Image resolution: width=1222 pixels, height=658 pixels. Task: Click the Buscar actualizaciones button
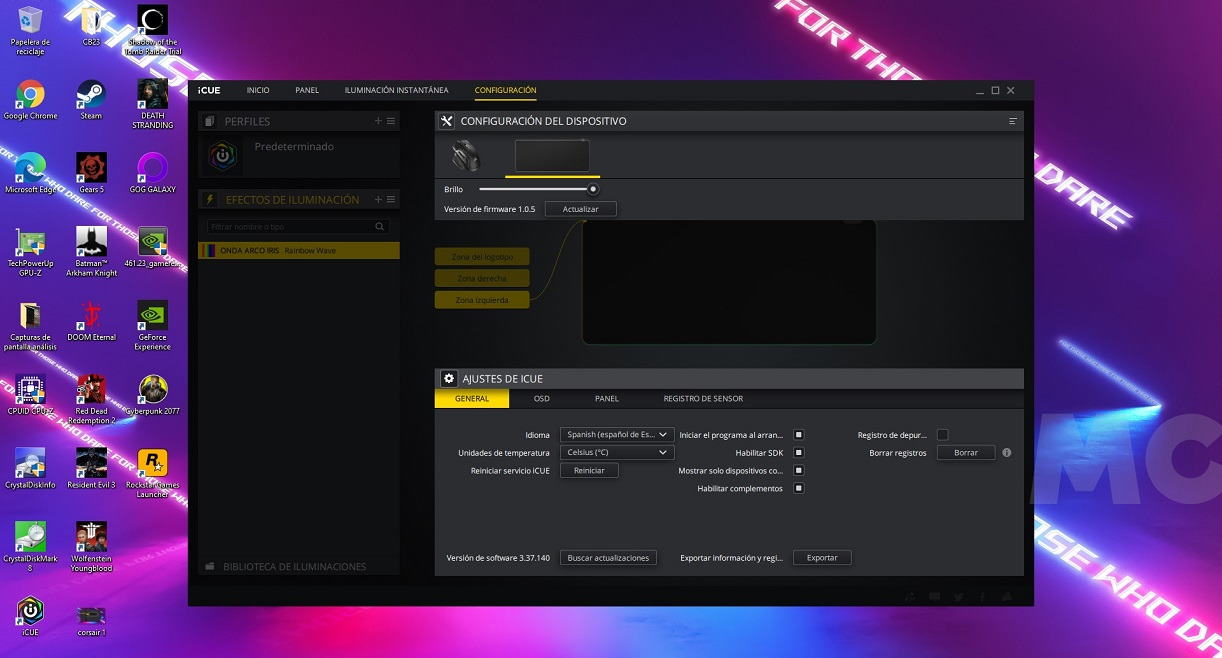[608, 558]
